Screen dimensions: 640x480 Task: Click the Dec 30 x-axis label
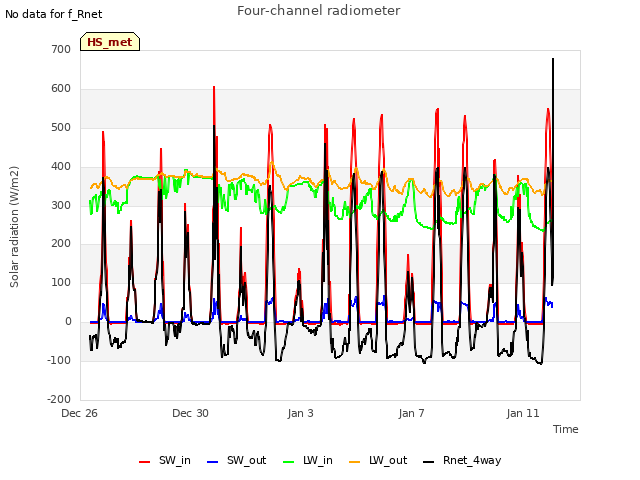tap(190, 413)
